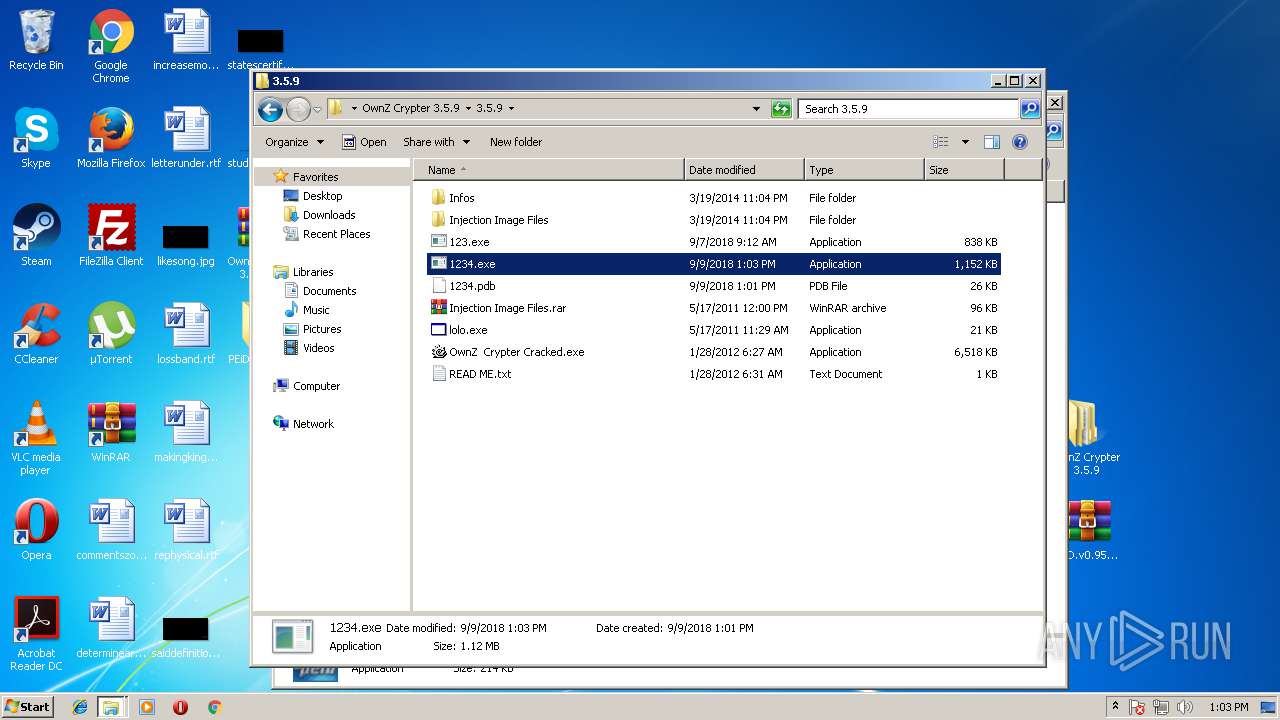Expand dropdown arrow after 3.5.9 breadcrumb
Screen dimensions: 1280x720
point(511,108)
